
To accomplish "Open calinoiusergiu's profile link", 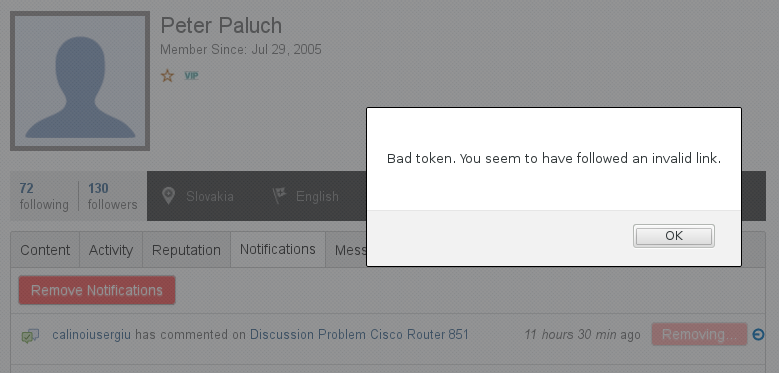I will [91, 334].
